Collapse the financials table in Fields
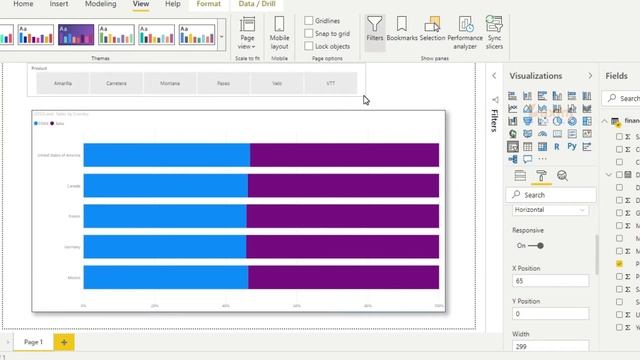 click(x=604, y=121)
